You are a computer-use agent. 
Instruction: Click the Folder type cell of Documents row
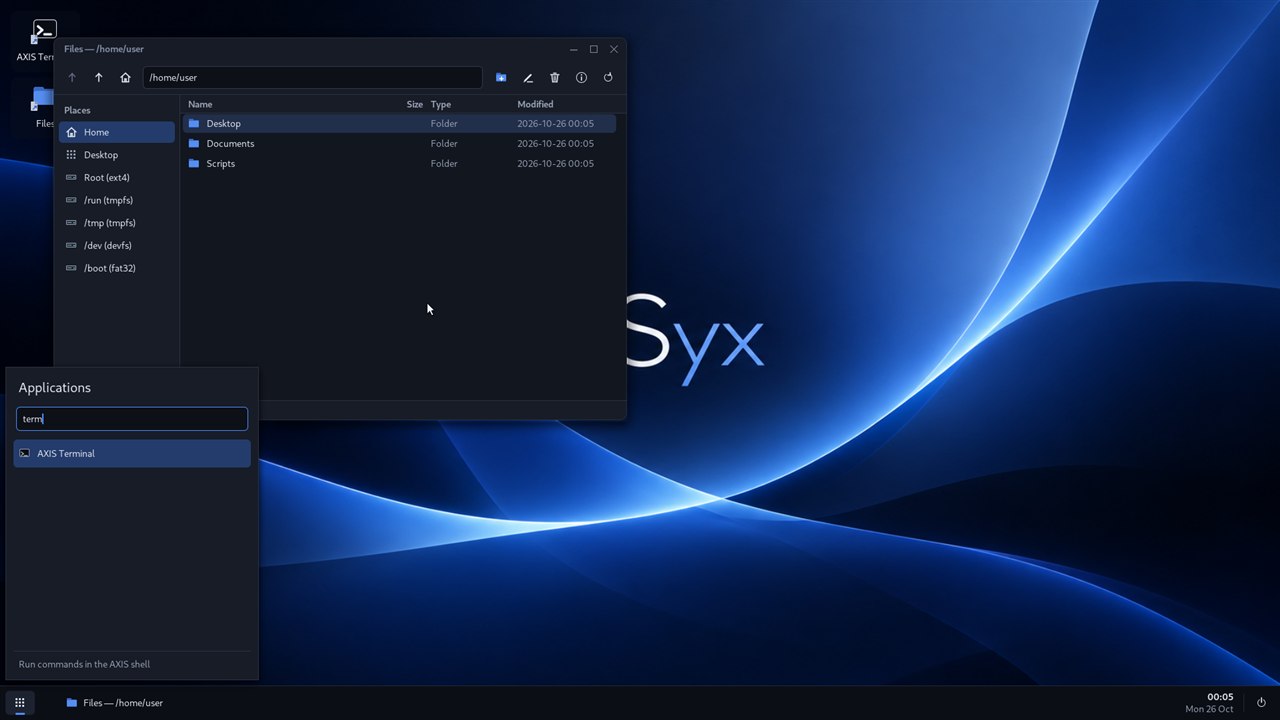click(444, 144)
